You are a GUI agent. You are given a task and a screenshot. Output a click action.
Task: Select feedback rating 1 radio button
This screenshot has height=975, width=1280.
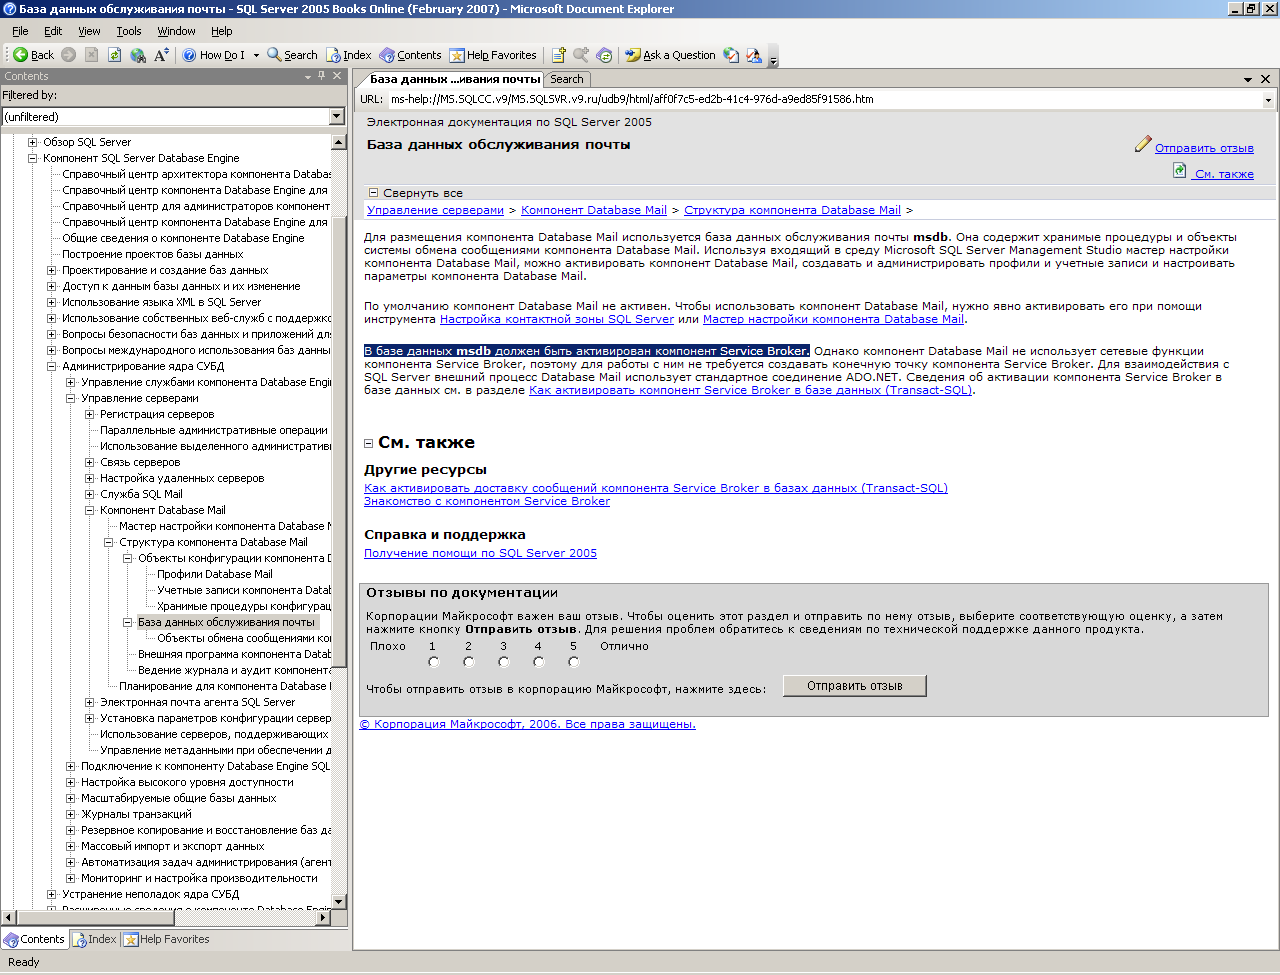coord(433,662)
